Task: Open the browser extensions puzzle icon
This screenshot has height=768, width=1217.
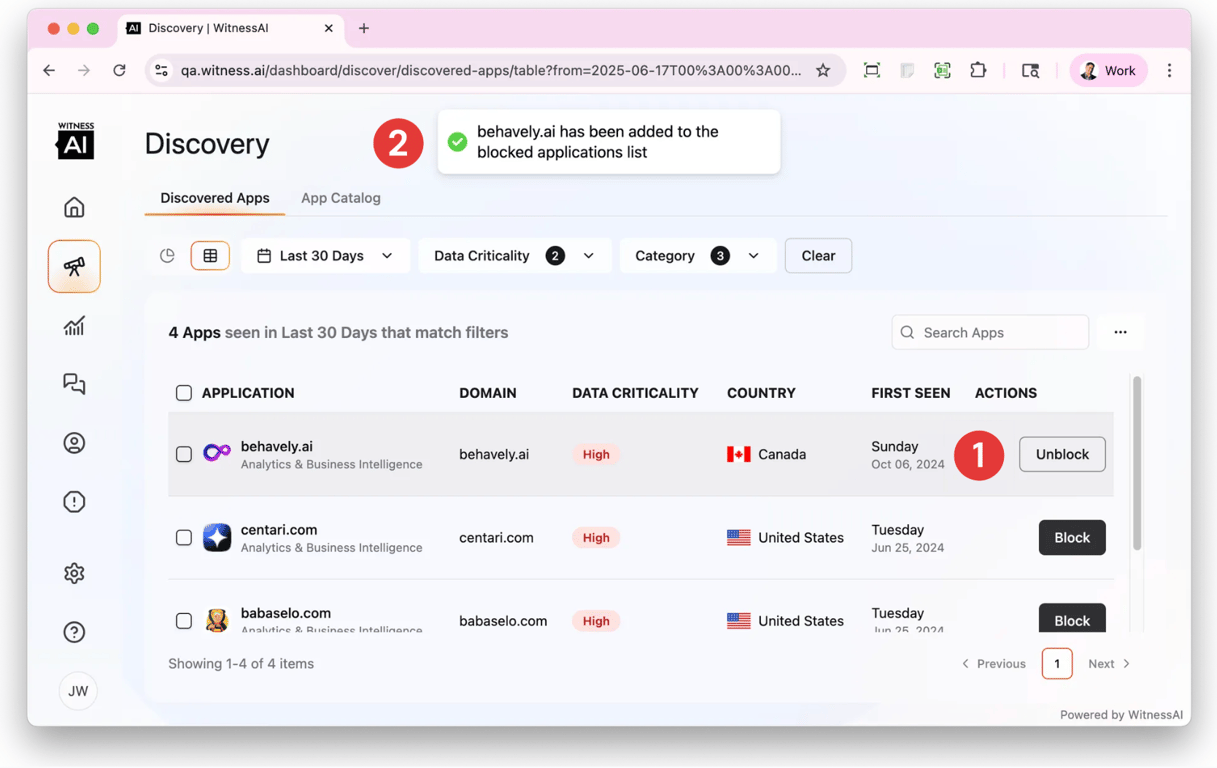Action: (x=978, y=70)
